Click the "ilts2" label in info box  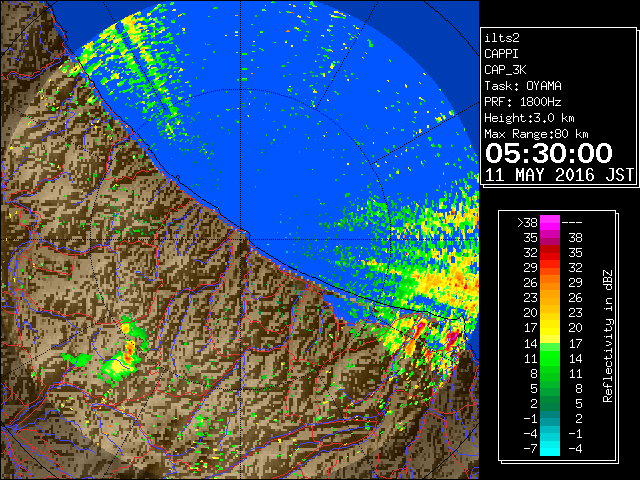pos(502,38)
